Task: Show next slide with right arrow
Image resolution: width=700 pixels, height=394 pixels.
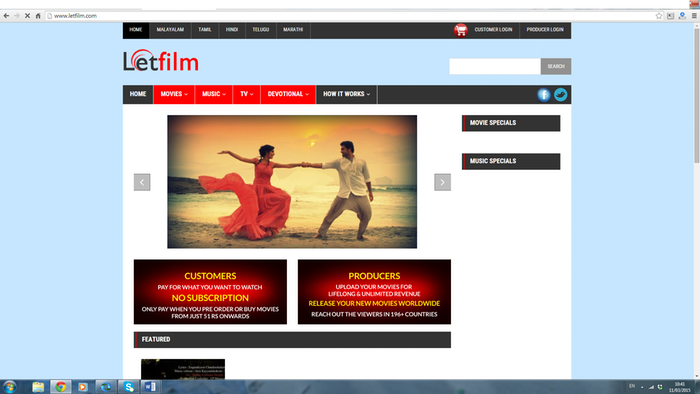Action: point(442,182)
